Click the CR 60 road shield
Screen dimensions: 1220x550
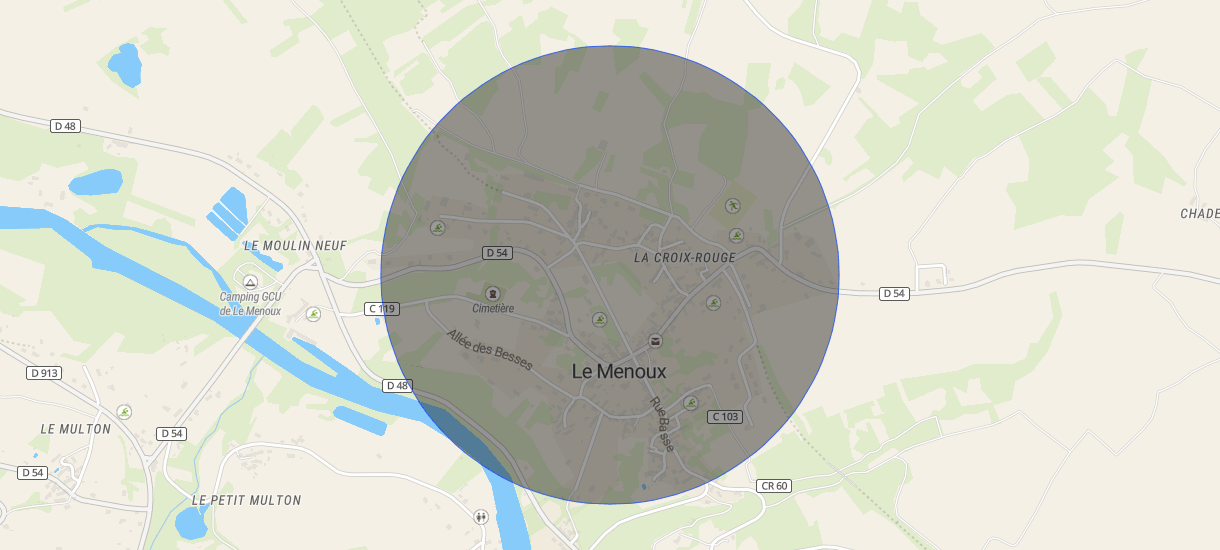pos(774,486)
